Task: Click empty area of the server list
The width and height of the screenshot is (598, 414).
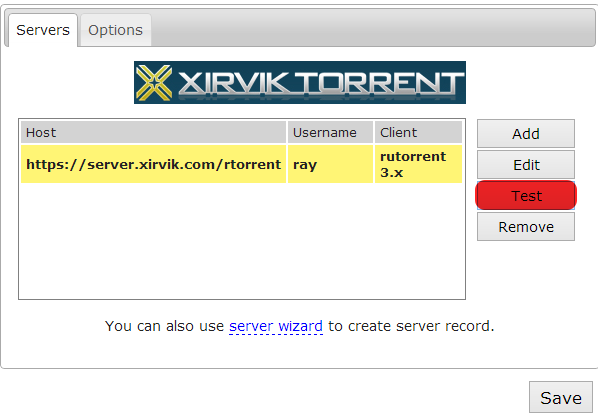Action: point(242,241)
